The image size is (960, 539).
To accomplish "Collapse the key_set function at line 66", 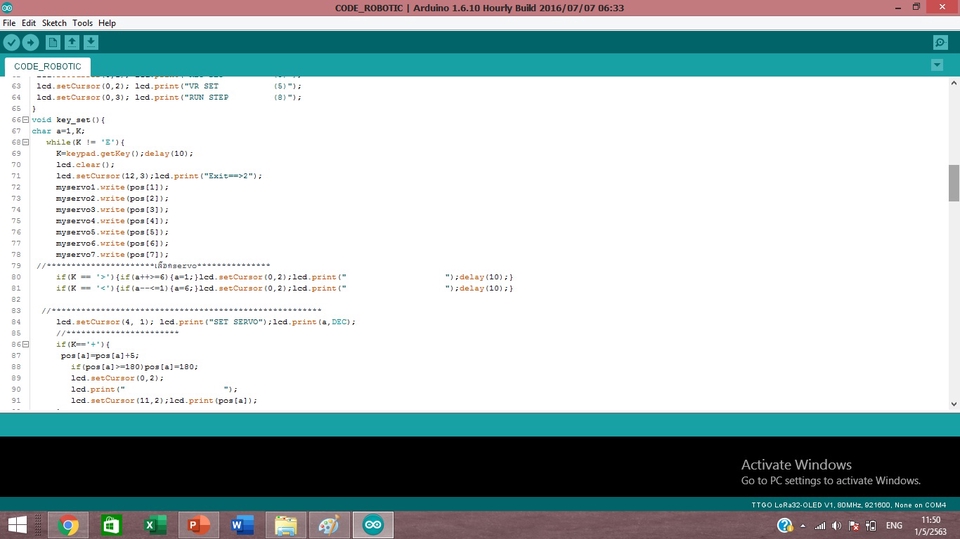I will [26, 120].
